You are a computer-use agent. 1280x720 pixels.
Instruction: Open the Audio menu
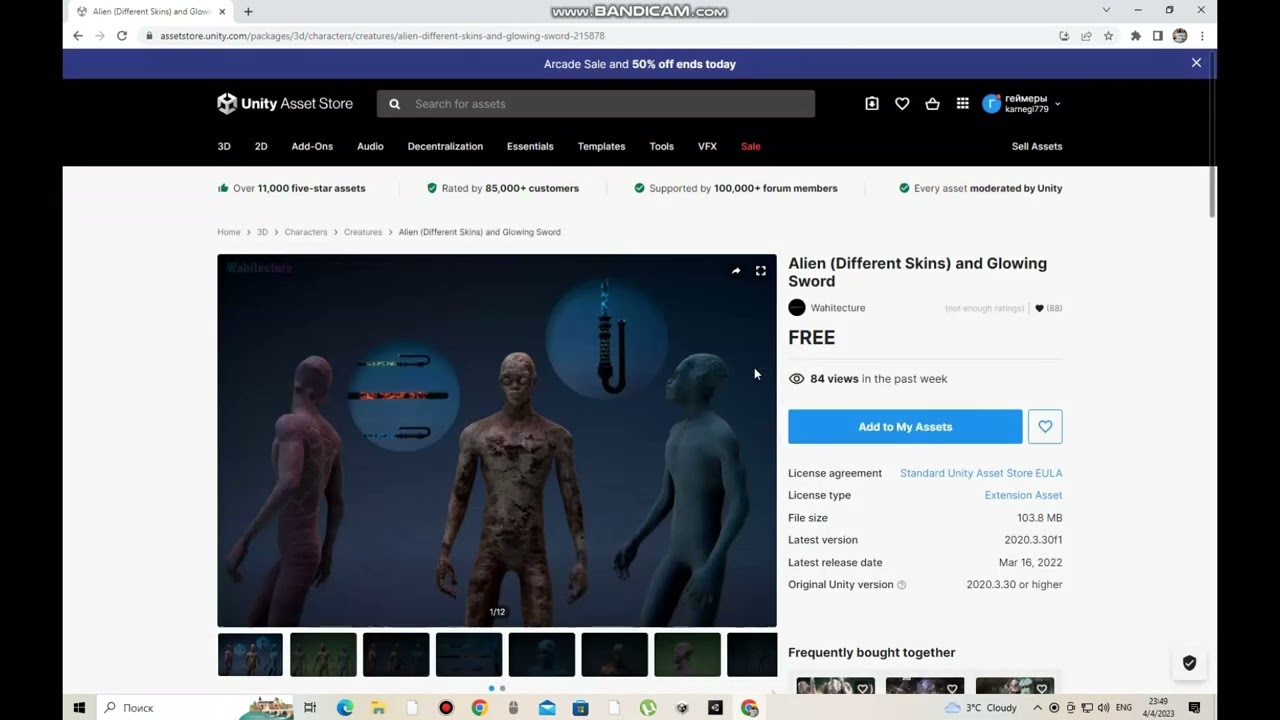click(x=370, y=146)
